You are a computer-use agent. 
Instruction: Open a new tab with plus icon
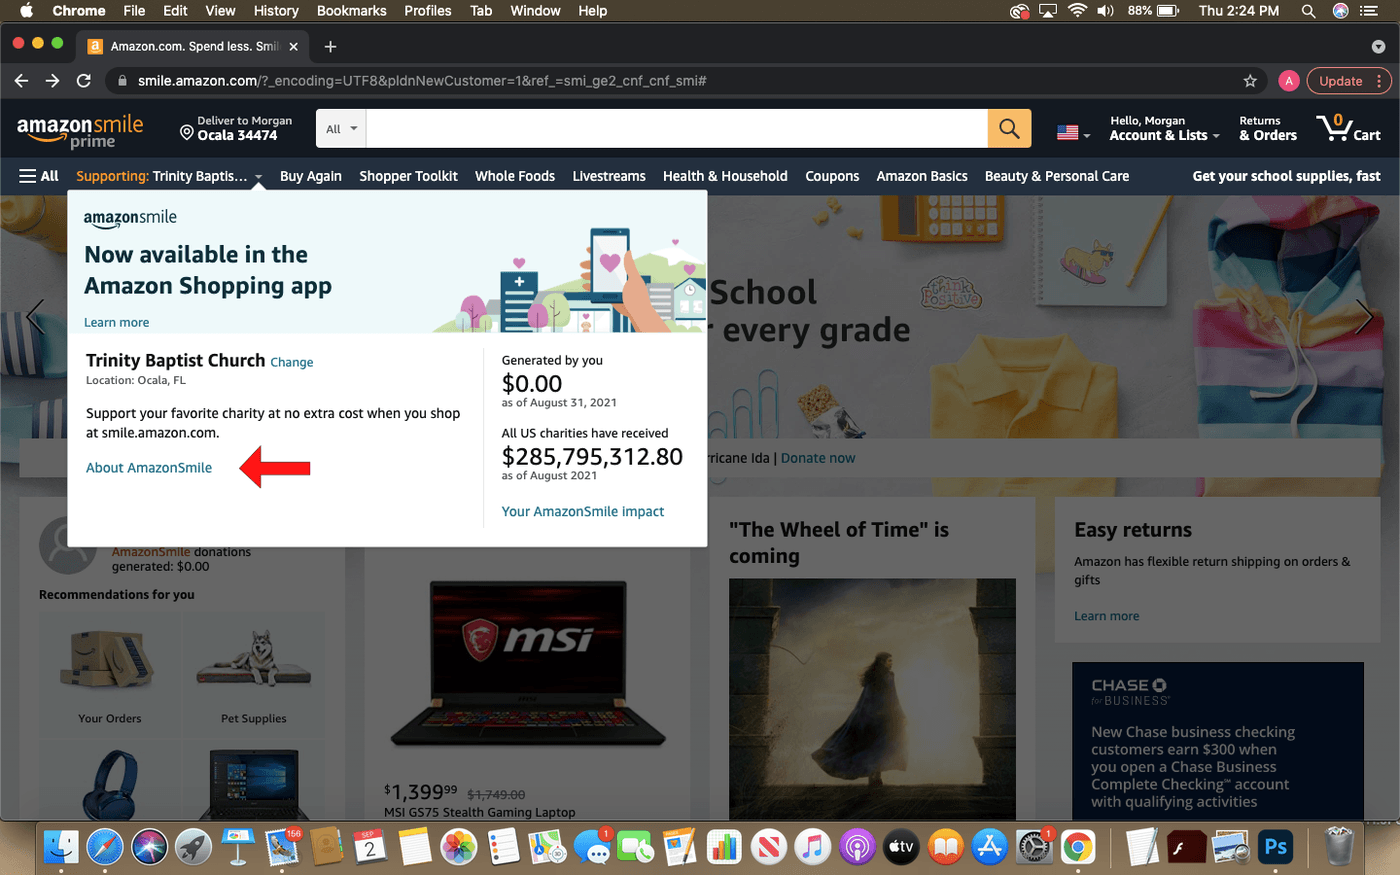pyautogui.click(x=330, y=46)
